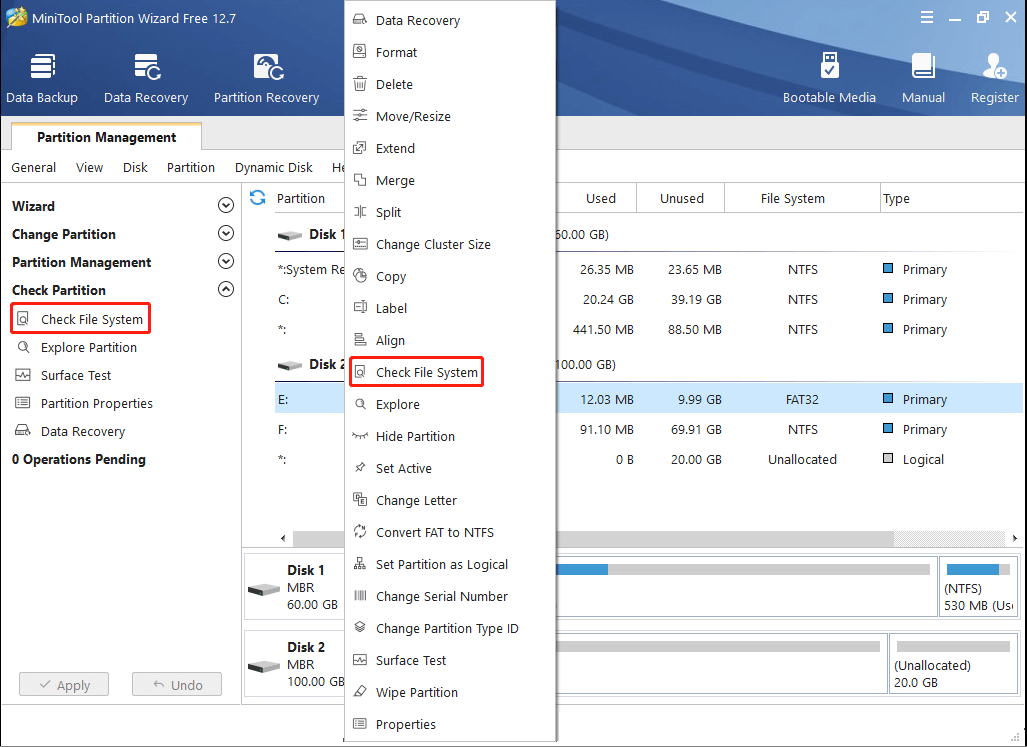Select the Unallocated 20.0 GB block
Viewport: 1027px width, 747px height.
tap(953, 663)
